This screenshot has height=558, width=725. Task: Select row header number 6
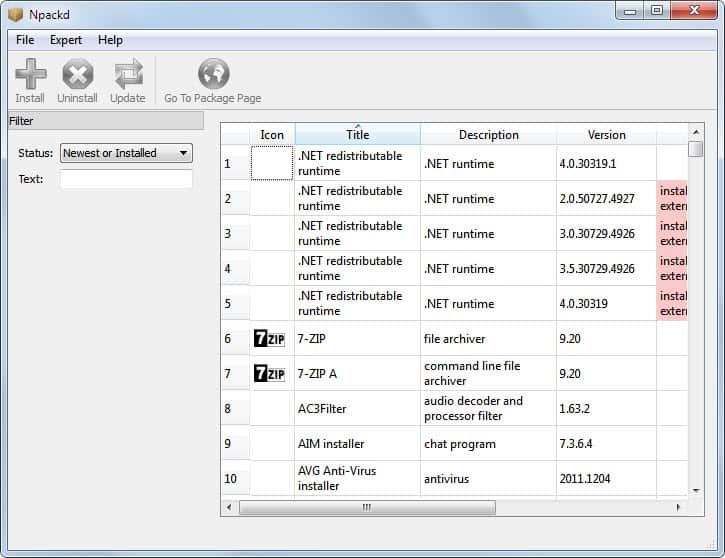point(235,338)
